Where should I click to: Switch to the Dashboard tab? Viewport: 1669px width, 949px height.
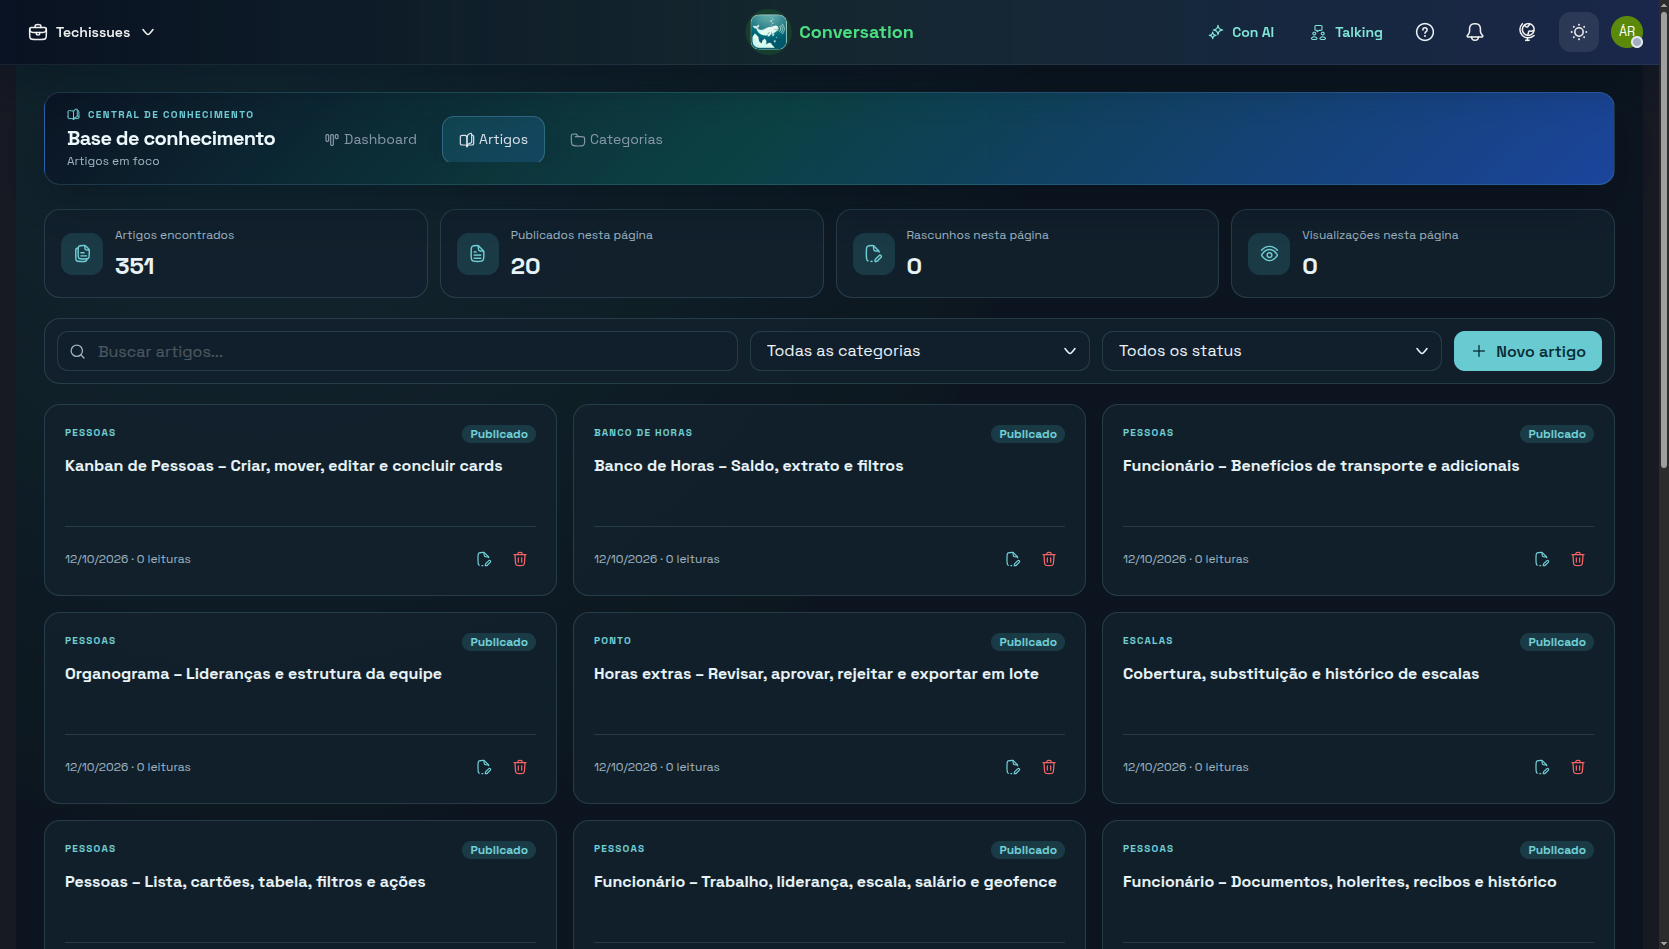[x=371, y=139]
